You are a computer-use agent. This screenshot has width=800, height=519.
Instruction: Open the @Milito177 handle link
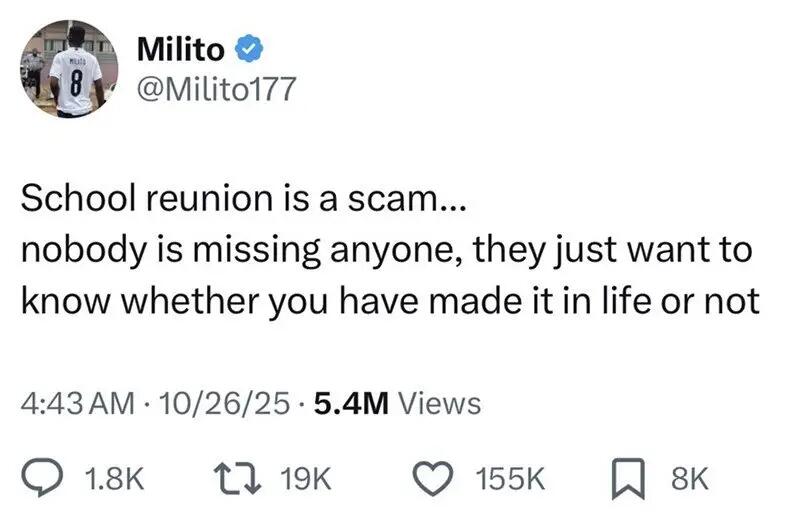point(215,90)
